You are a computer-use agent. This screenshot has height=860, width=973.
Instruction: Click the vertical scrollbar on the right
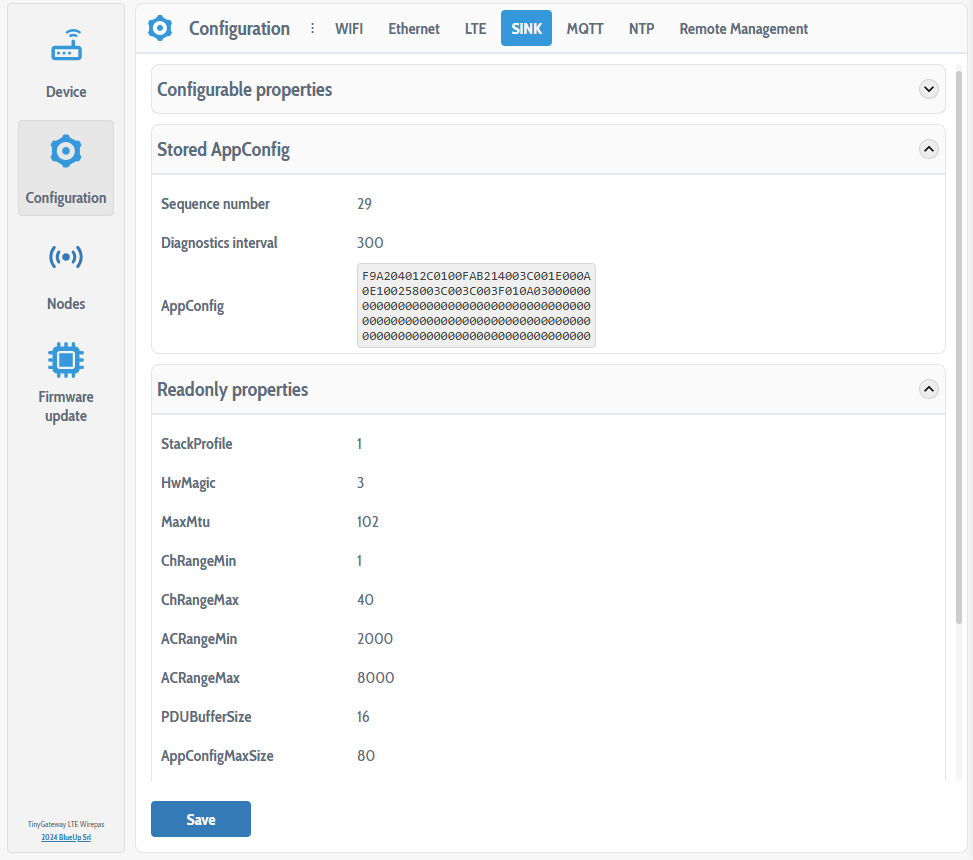click(x=959, y=350)
